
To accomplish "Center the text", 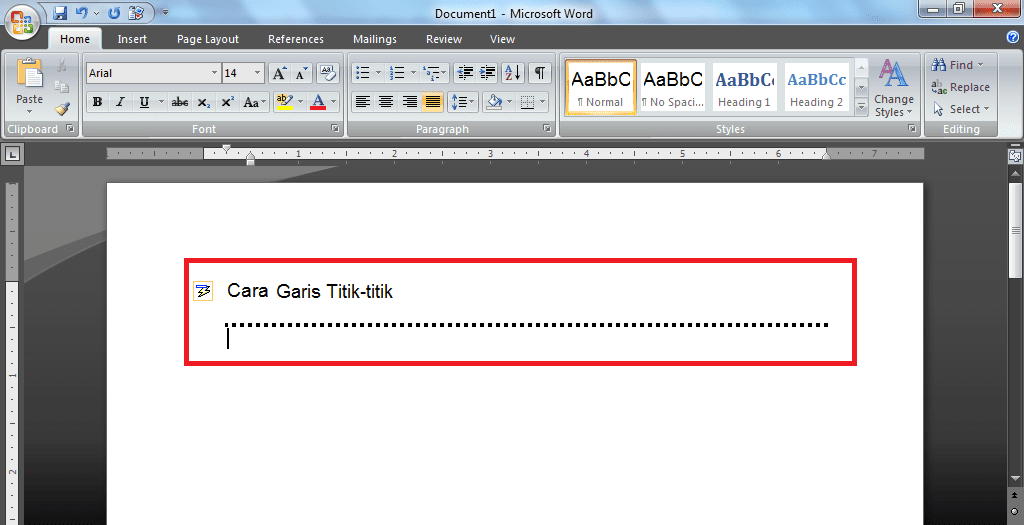I will tap(386, 102).
